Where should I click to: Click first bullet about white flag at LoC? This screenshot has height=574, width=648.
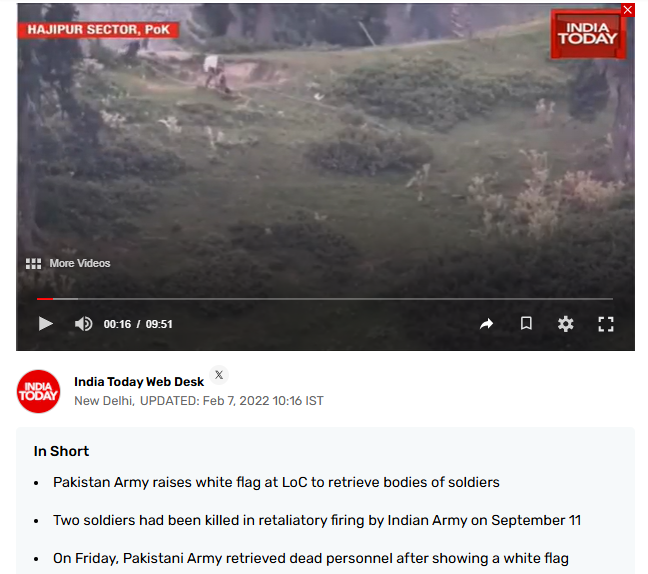coord(276,482)
